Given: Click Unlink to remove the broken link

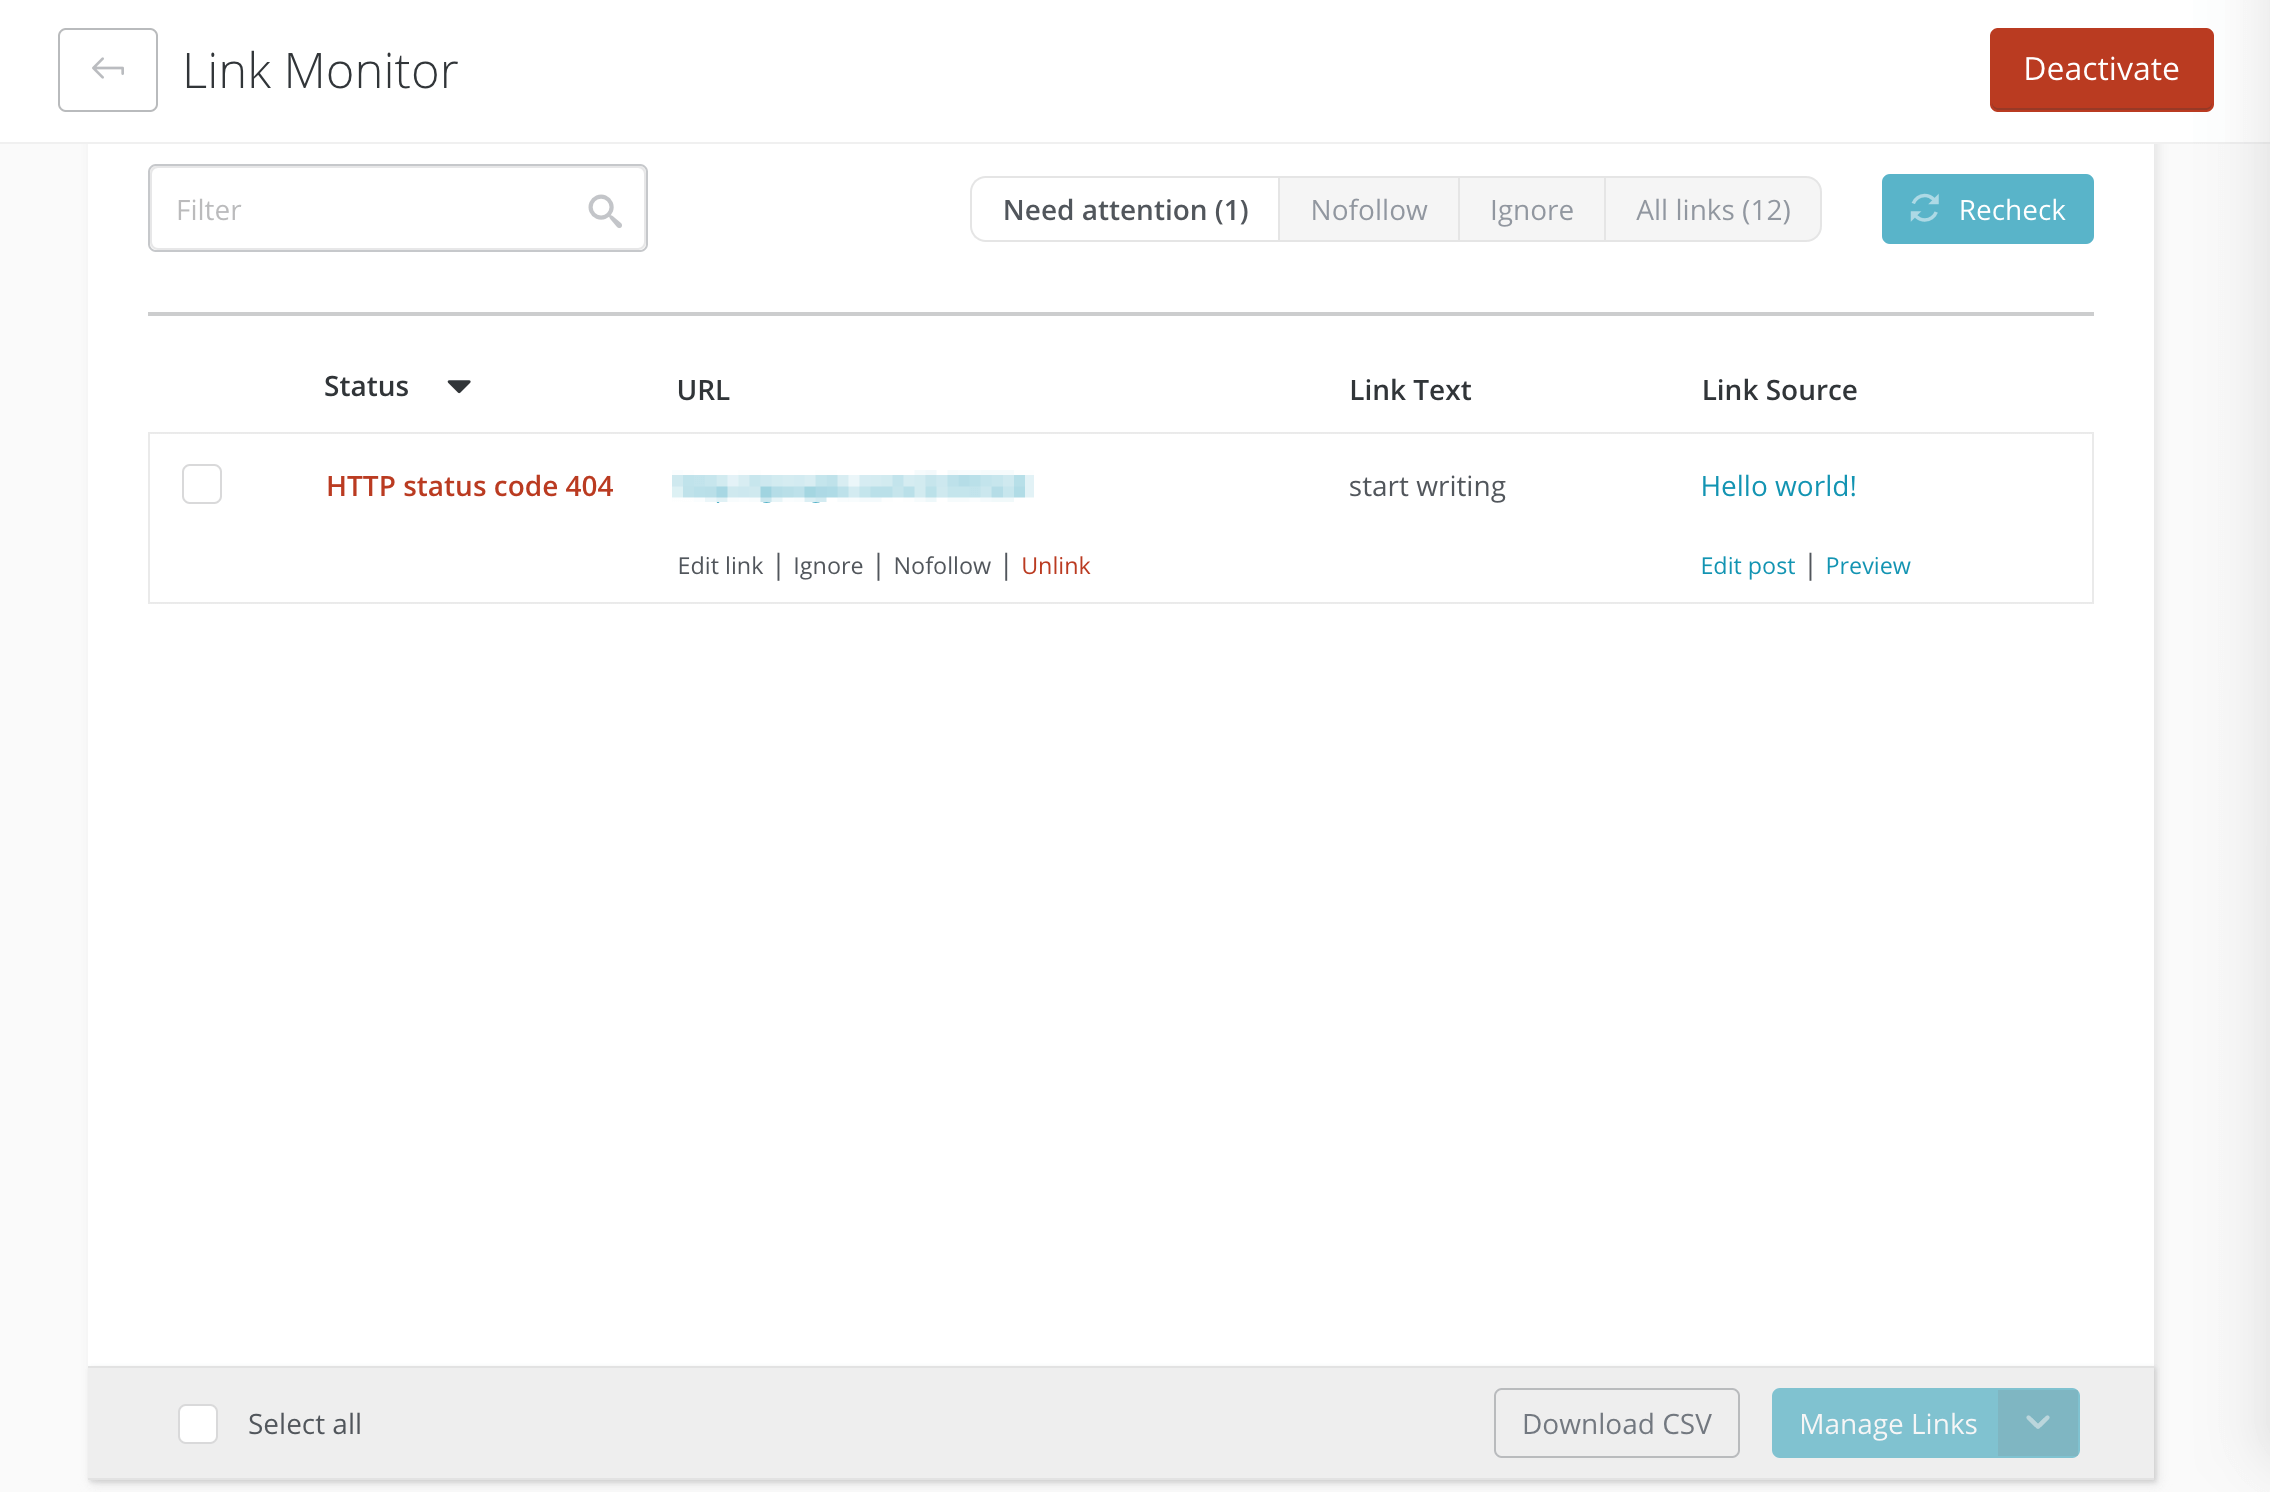Looking at the screenshot, I should pos(1054,564).
